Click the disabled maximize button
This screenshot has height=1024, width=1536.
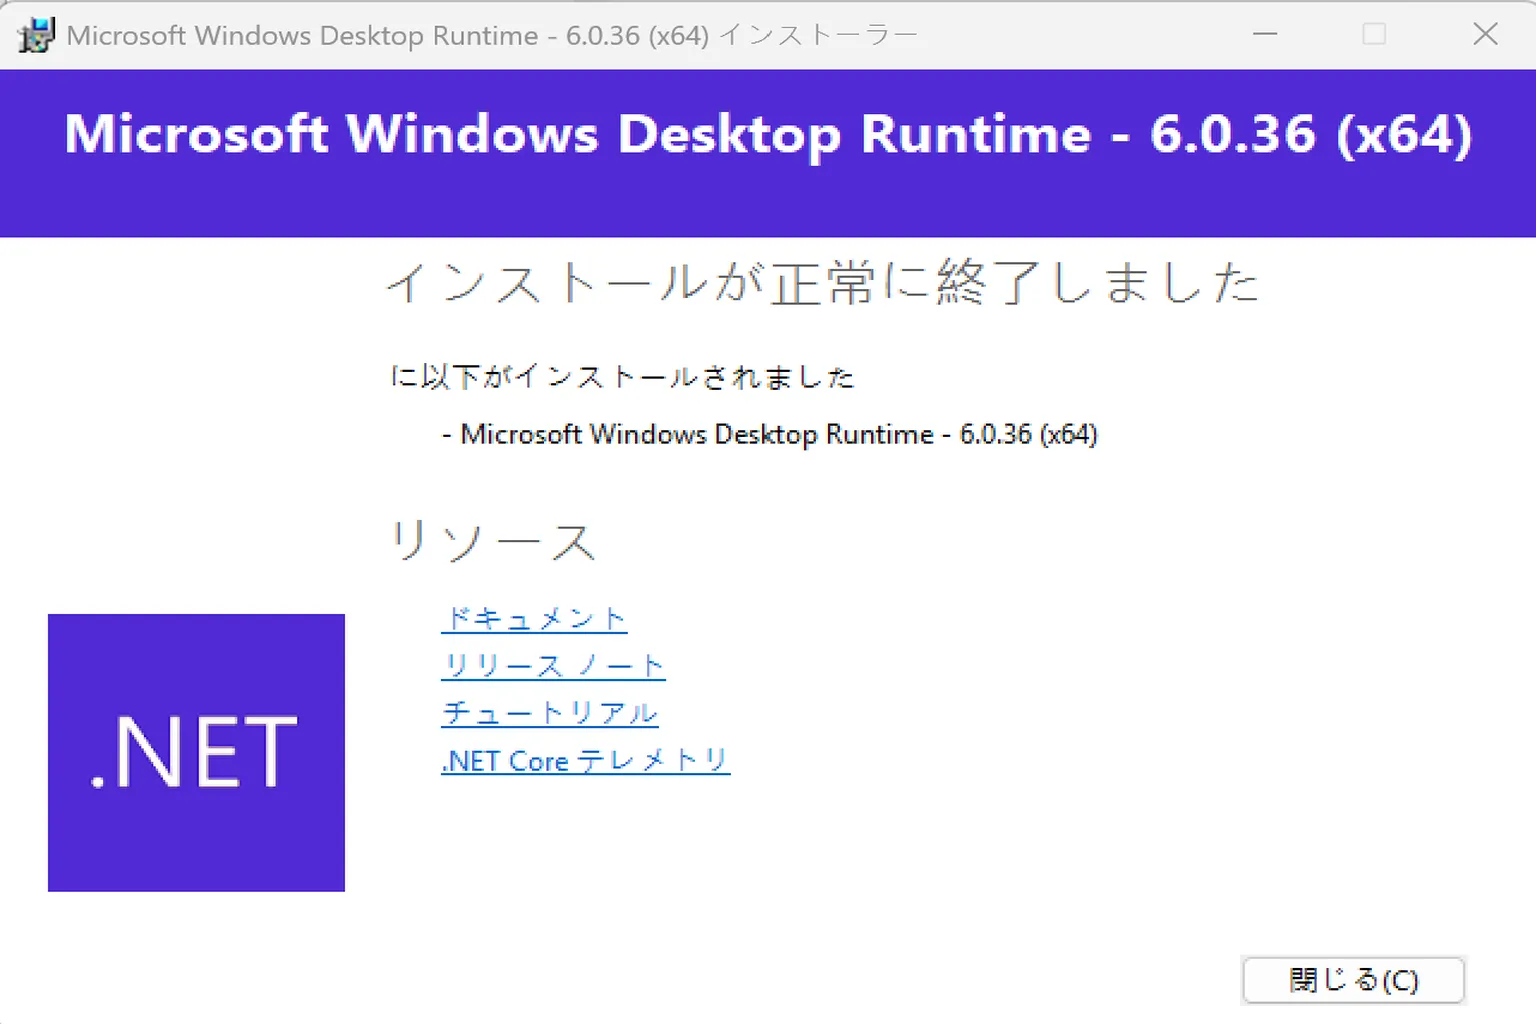click(1374, 34)
